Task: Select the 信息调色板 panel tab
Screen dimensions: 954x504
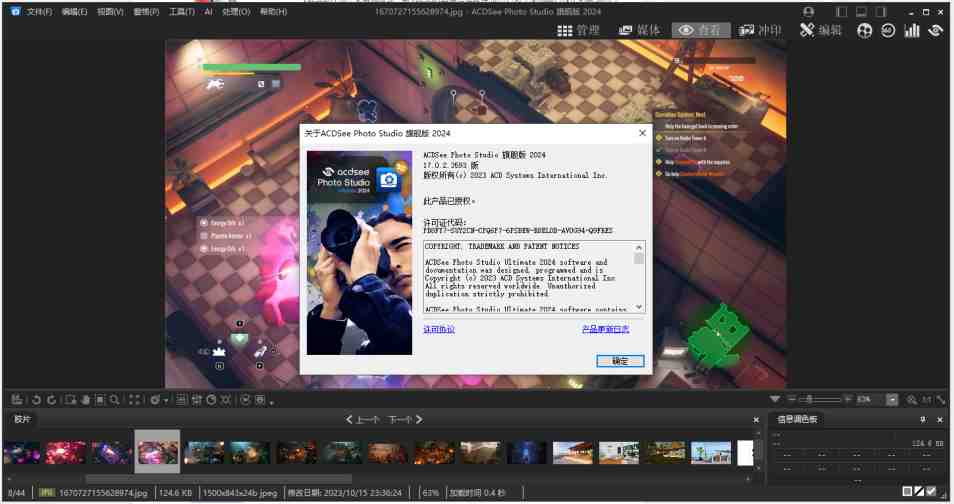Action: 797,419
